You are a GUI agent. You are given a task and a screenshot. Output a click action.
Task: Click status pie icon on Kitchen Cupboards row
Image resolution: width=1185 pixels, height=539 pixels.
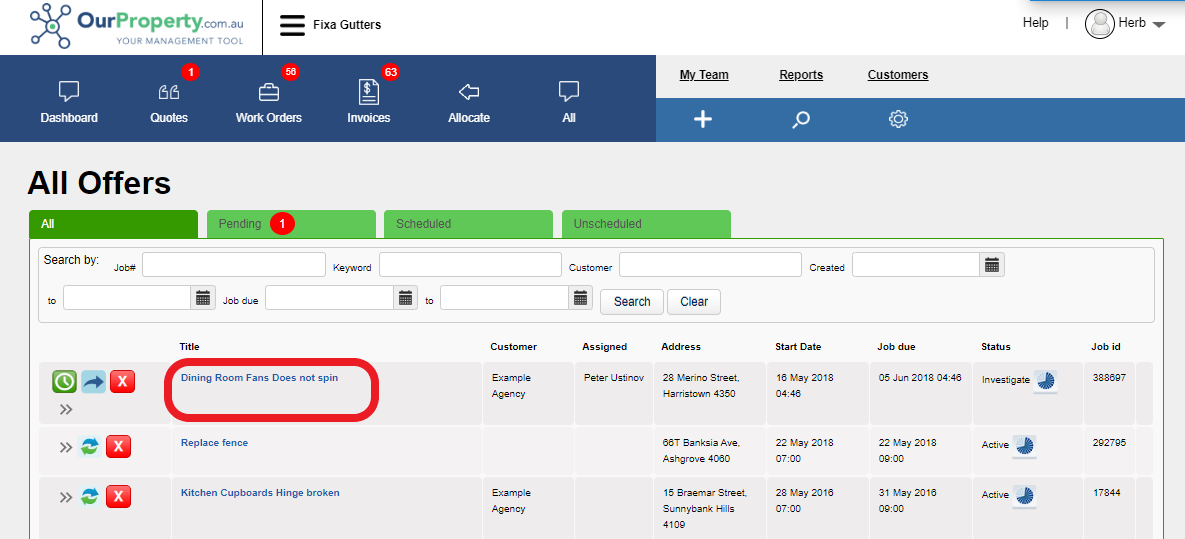point(1024,497)
